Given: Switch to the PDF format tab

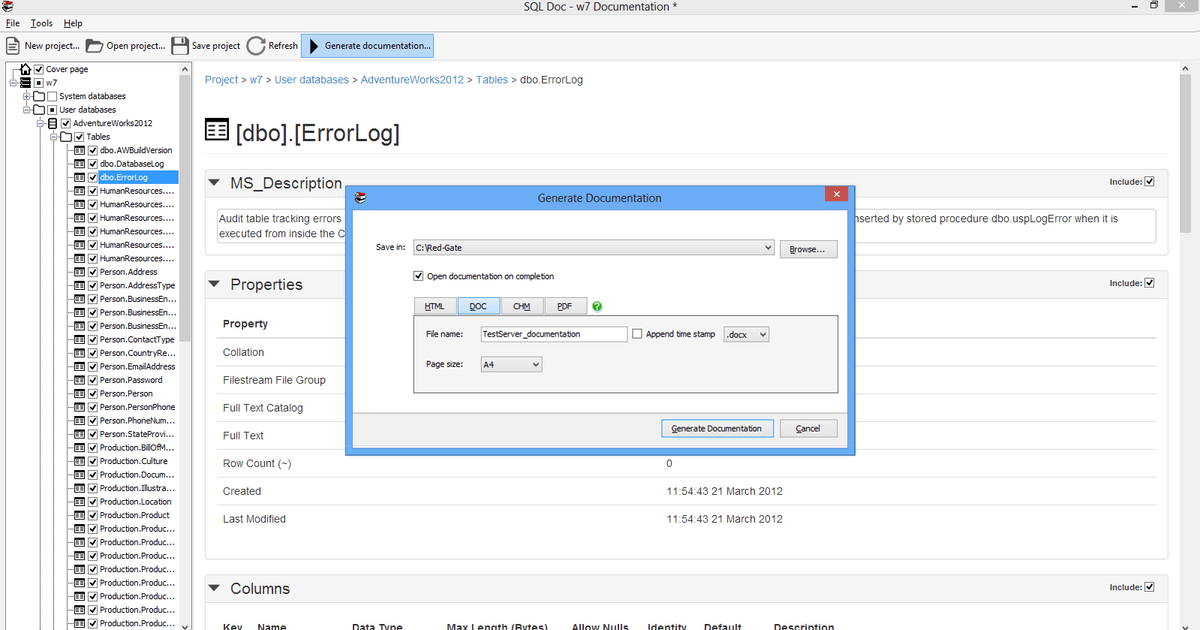Looking at the screenshot, I should [565, 306].
